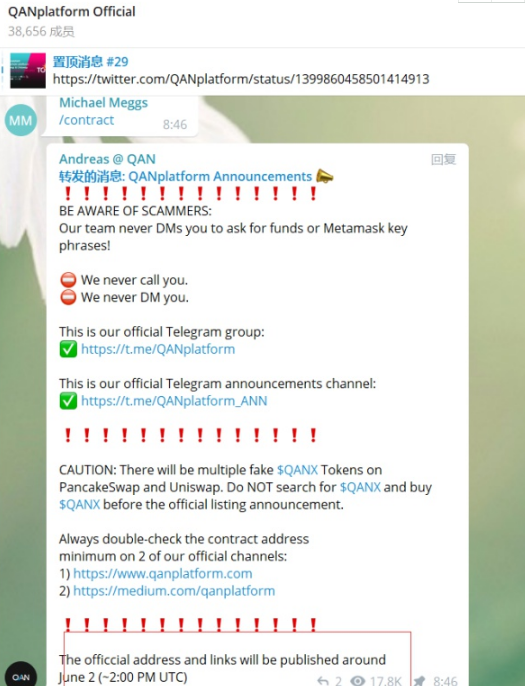
Task: Click the /contract command text
Action: tap(87, 120)
